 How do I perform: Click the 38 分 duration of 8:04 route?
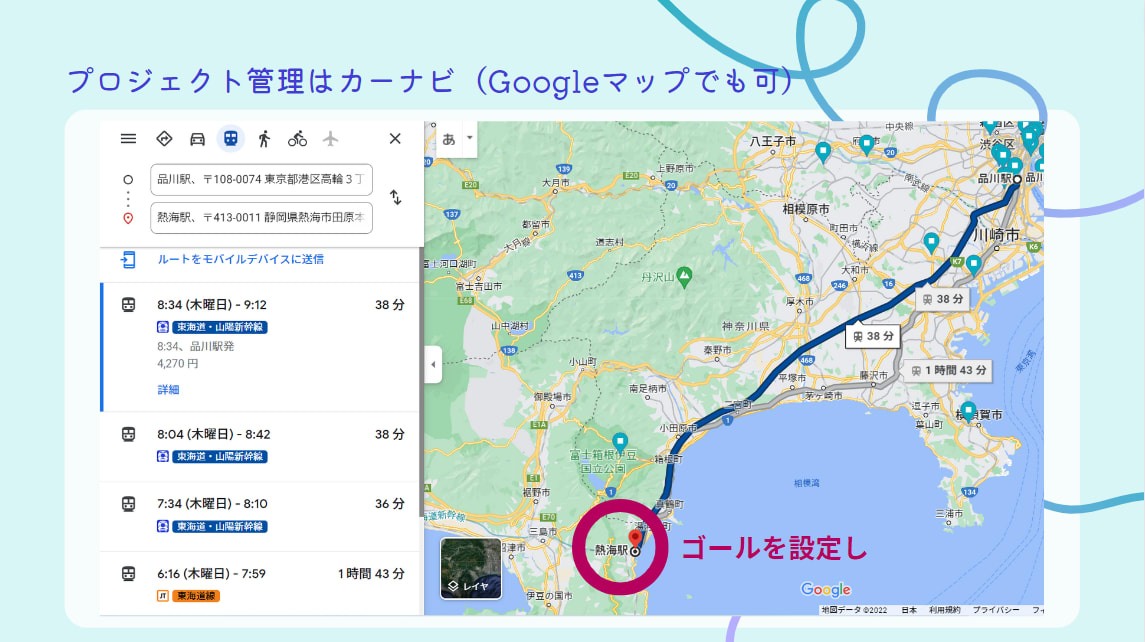[389, 435]
